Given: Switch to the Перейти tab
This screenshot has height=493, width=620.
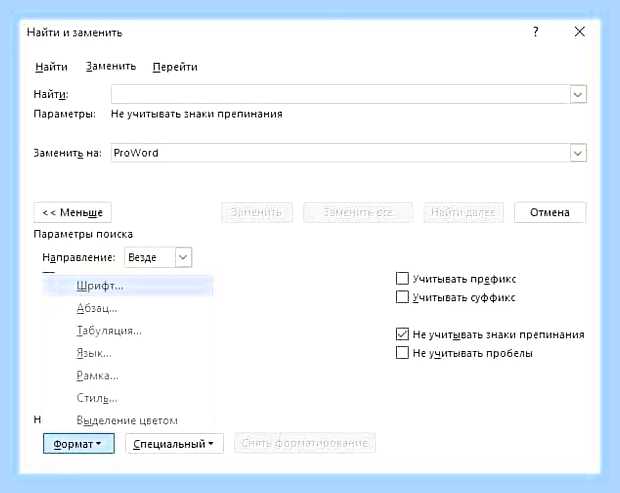Looking at the screenshot, I should [x=175, y=67].
